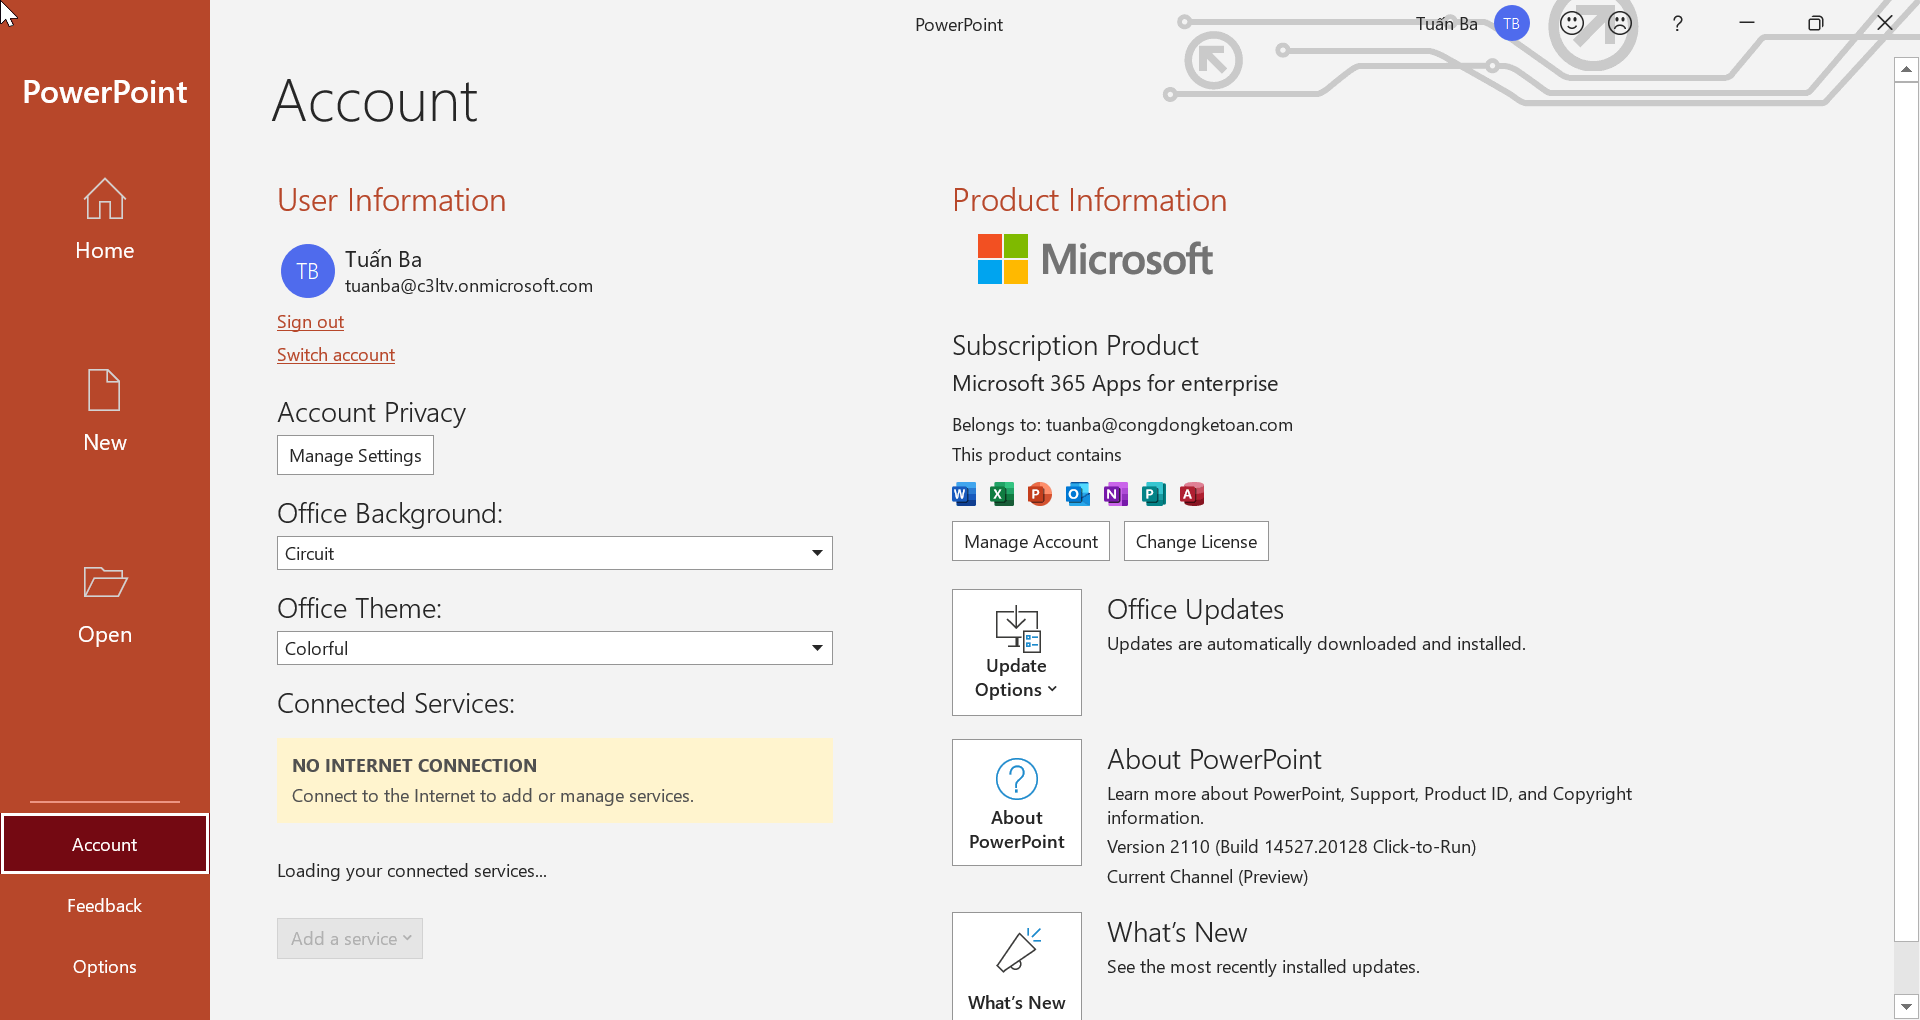Open Help question mark icon

(1677, 23)
